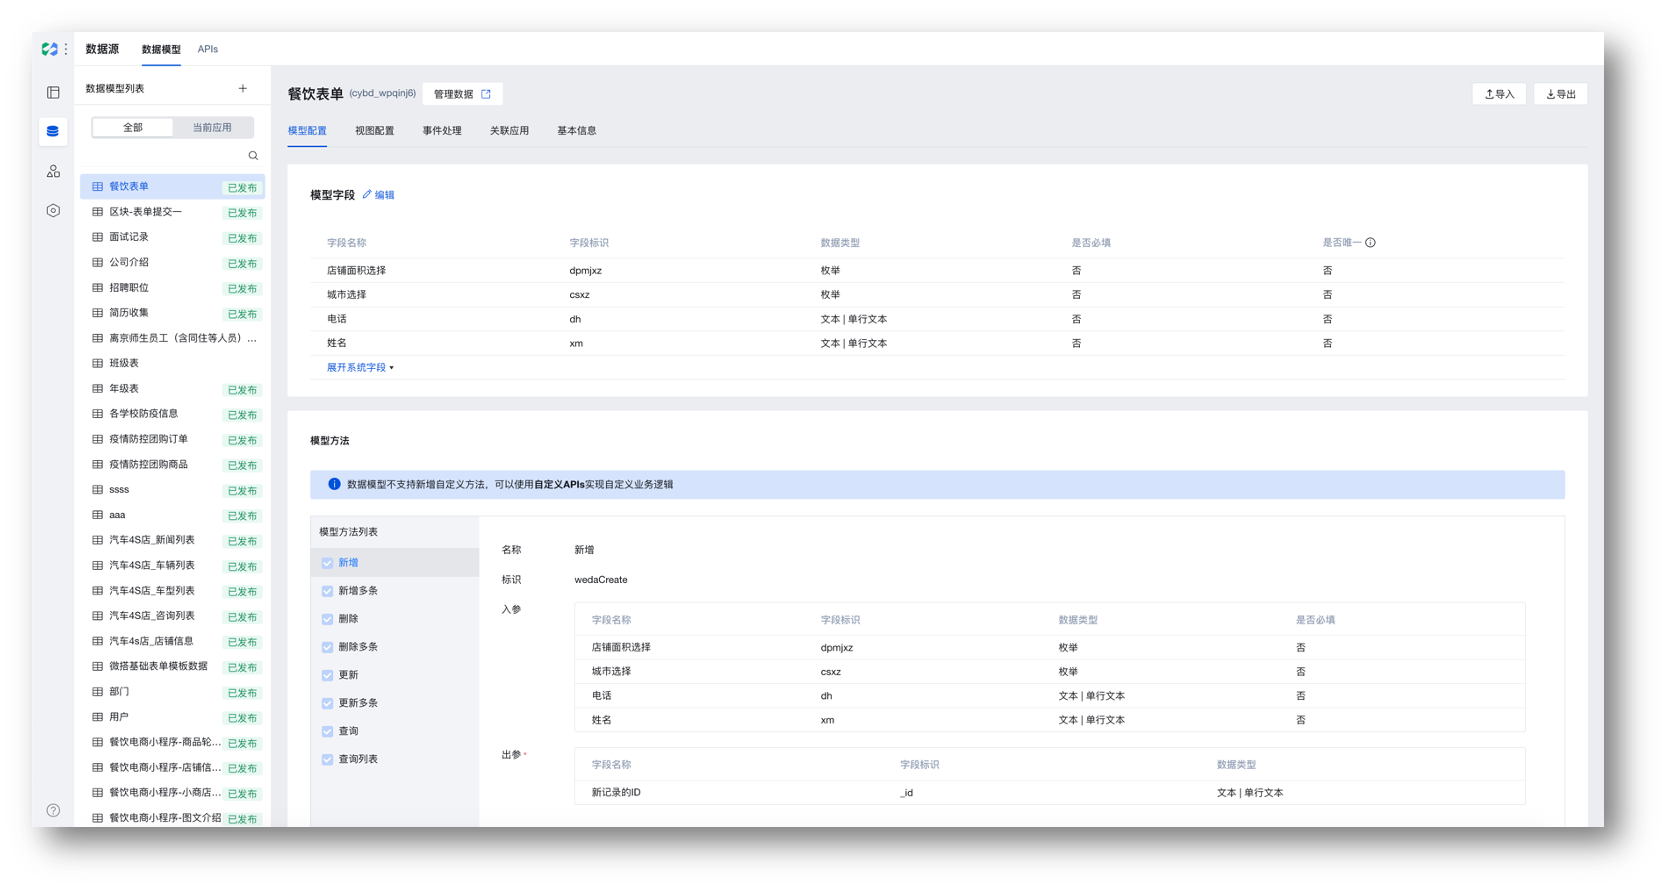Select 汽车4S店_新闻列表 in model list

172,540
